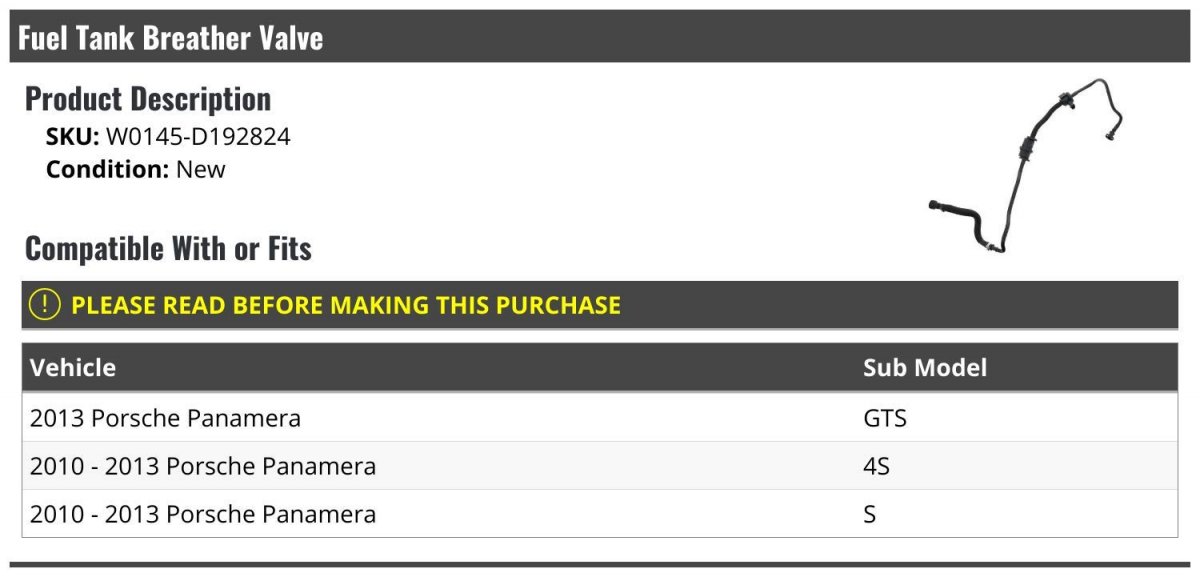Click the Vehicle column header

73,367
